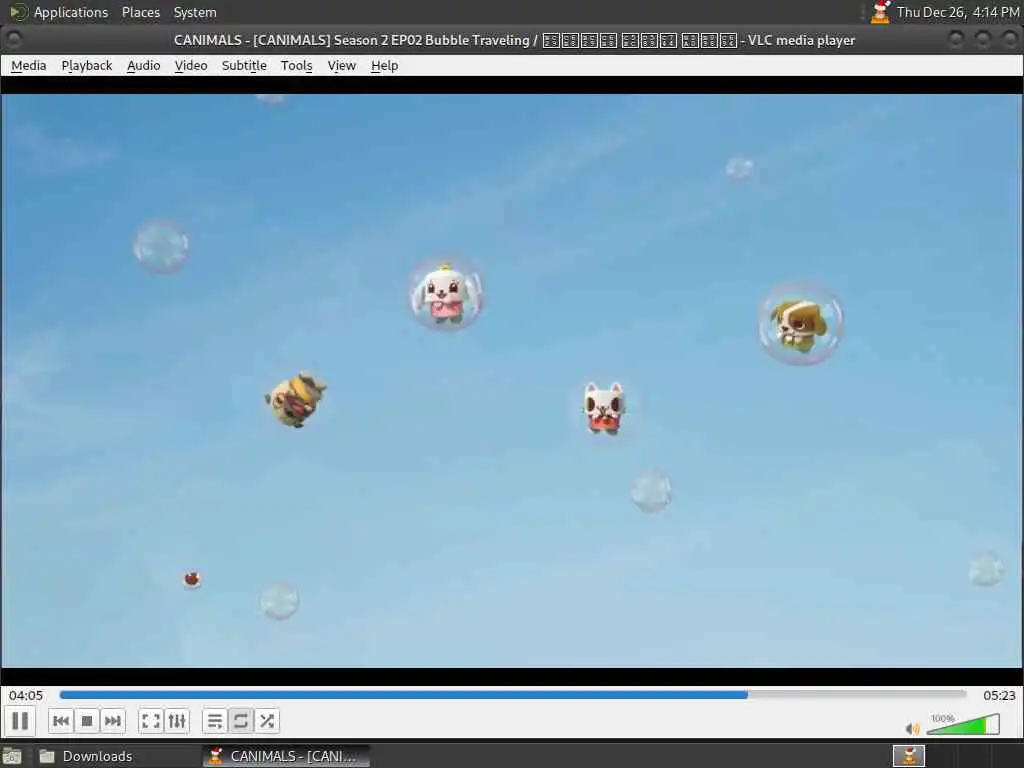Open the System panel menu
This screenshot has height=768, width=1024.
tap(195, 12)
